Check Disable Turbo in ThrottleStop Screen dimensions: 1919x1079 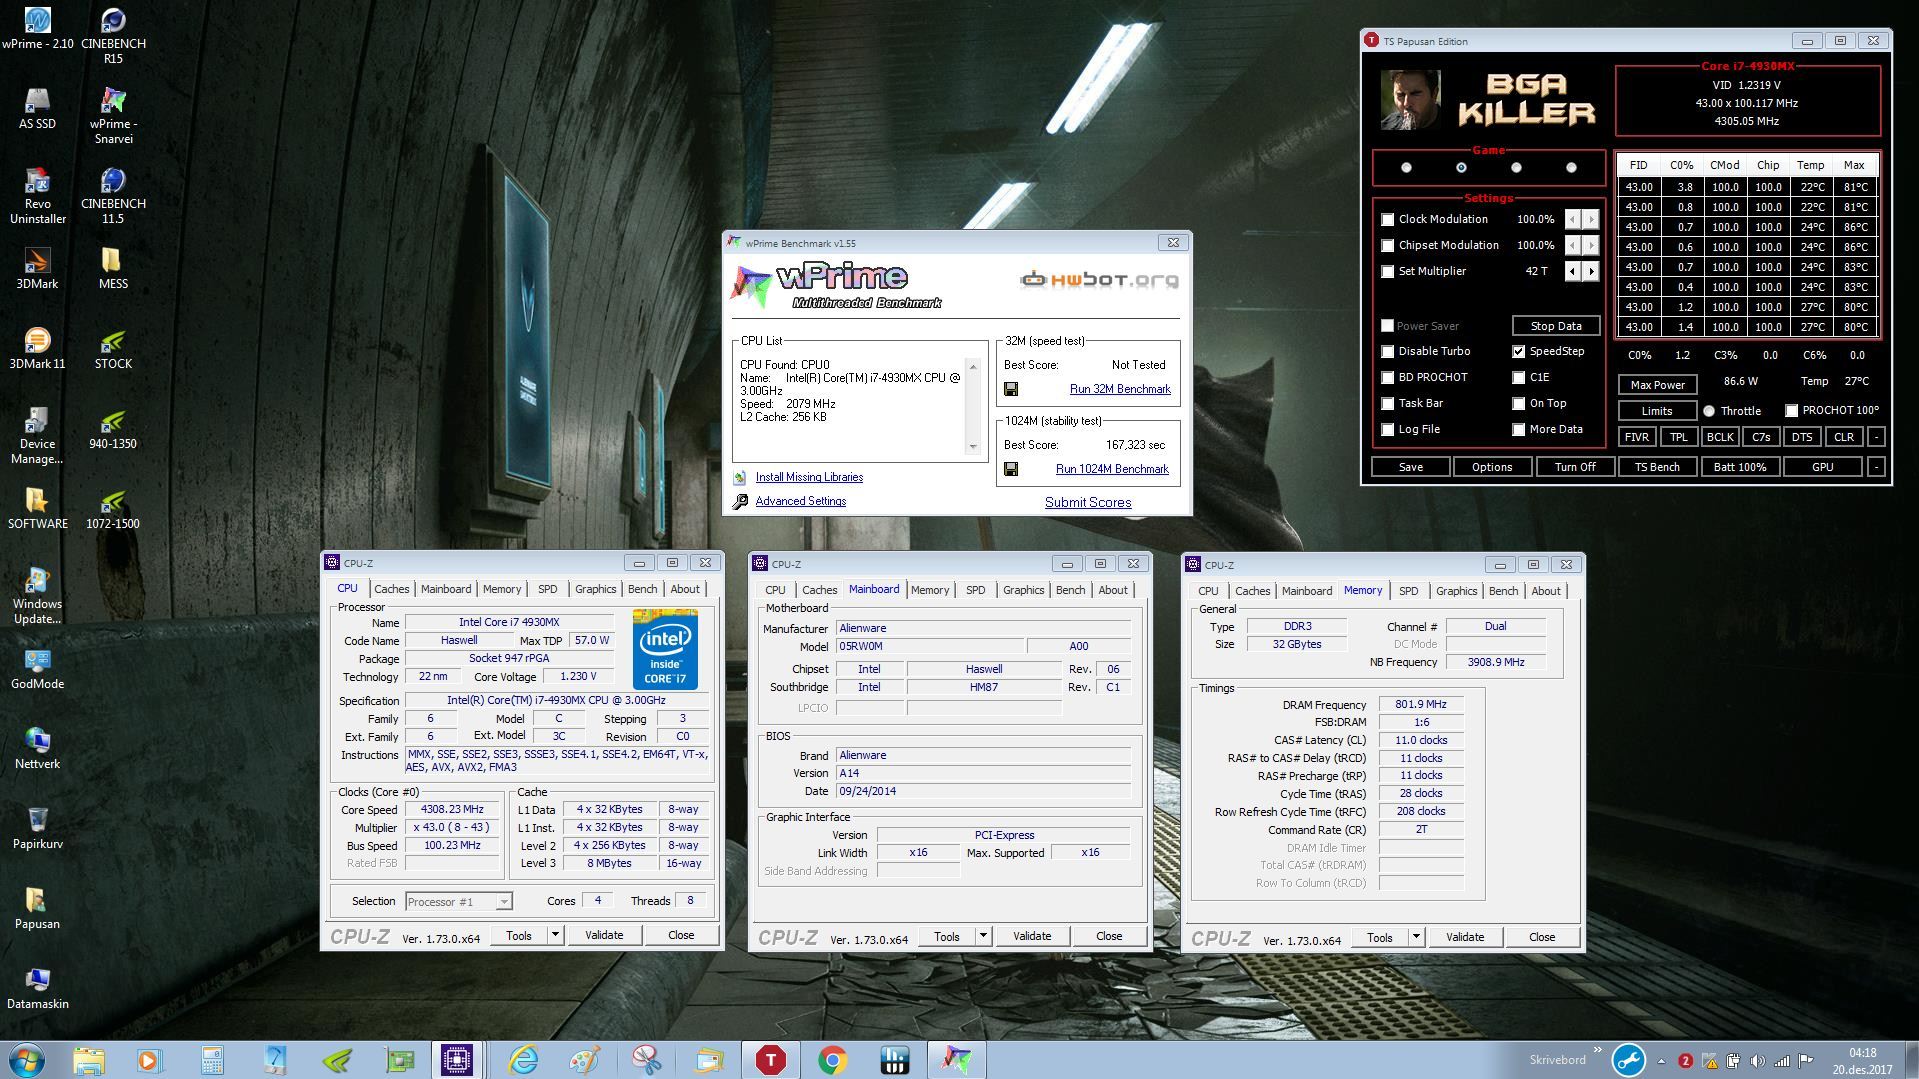pos(1387,351)
